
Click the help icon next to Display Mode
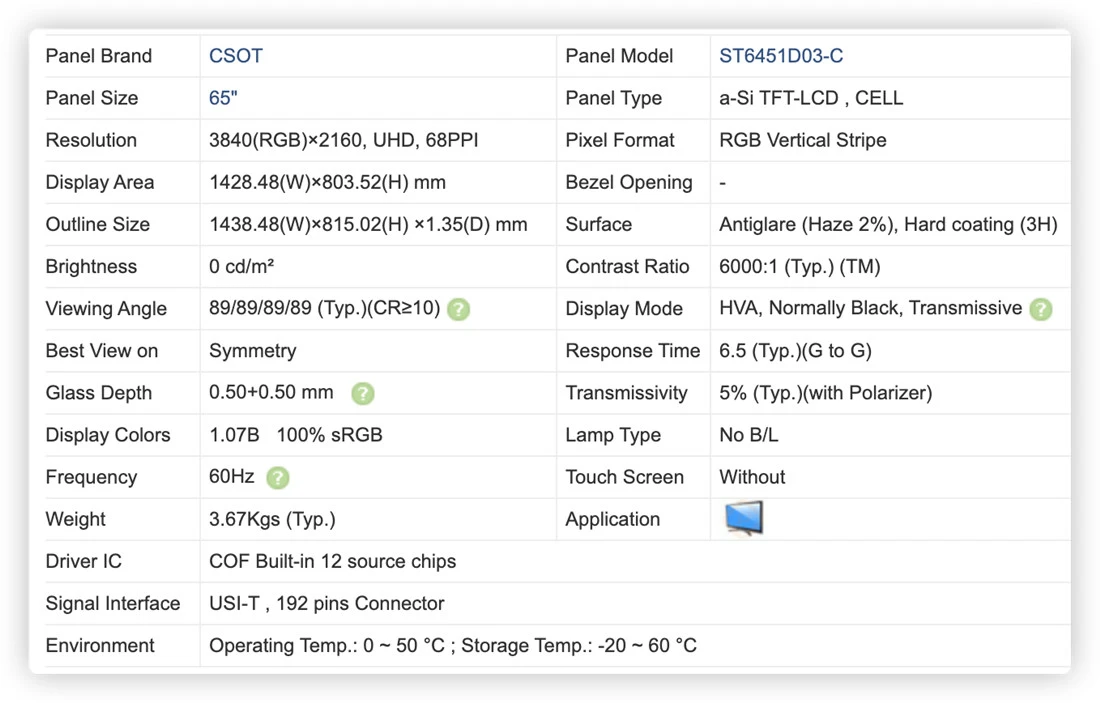(1040, 309)
